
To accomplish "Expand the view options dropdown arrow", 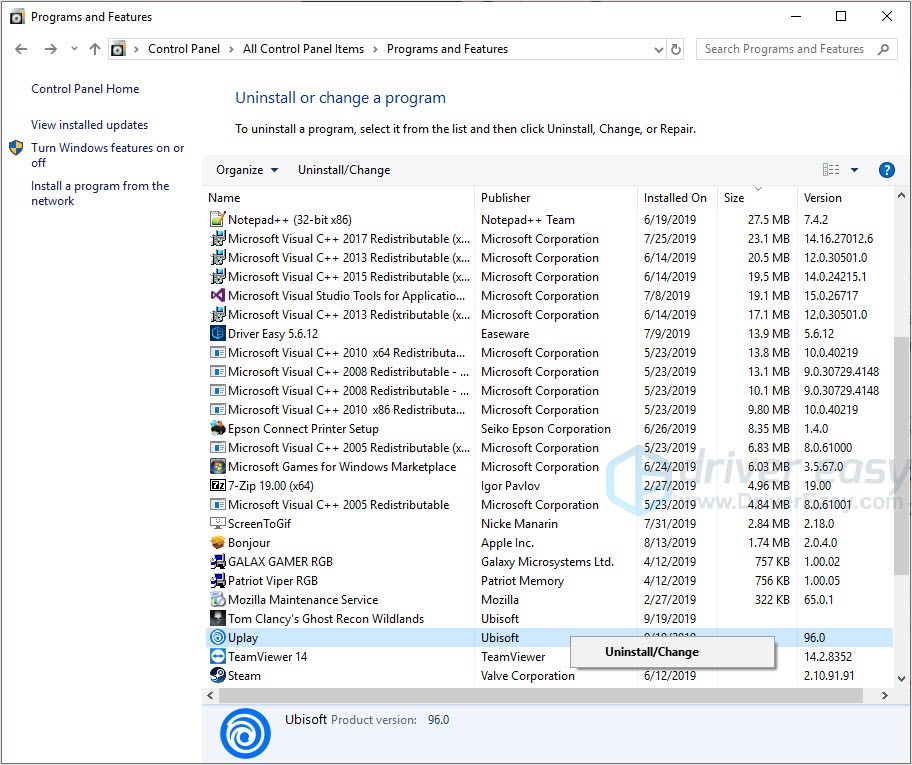I will pos(854,170).
